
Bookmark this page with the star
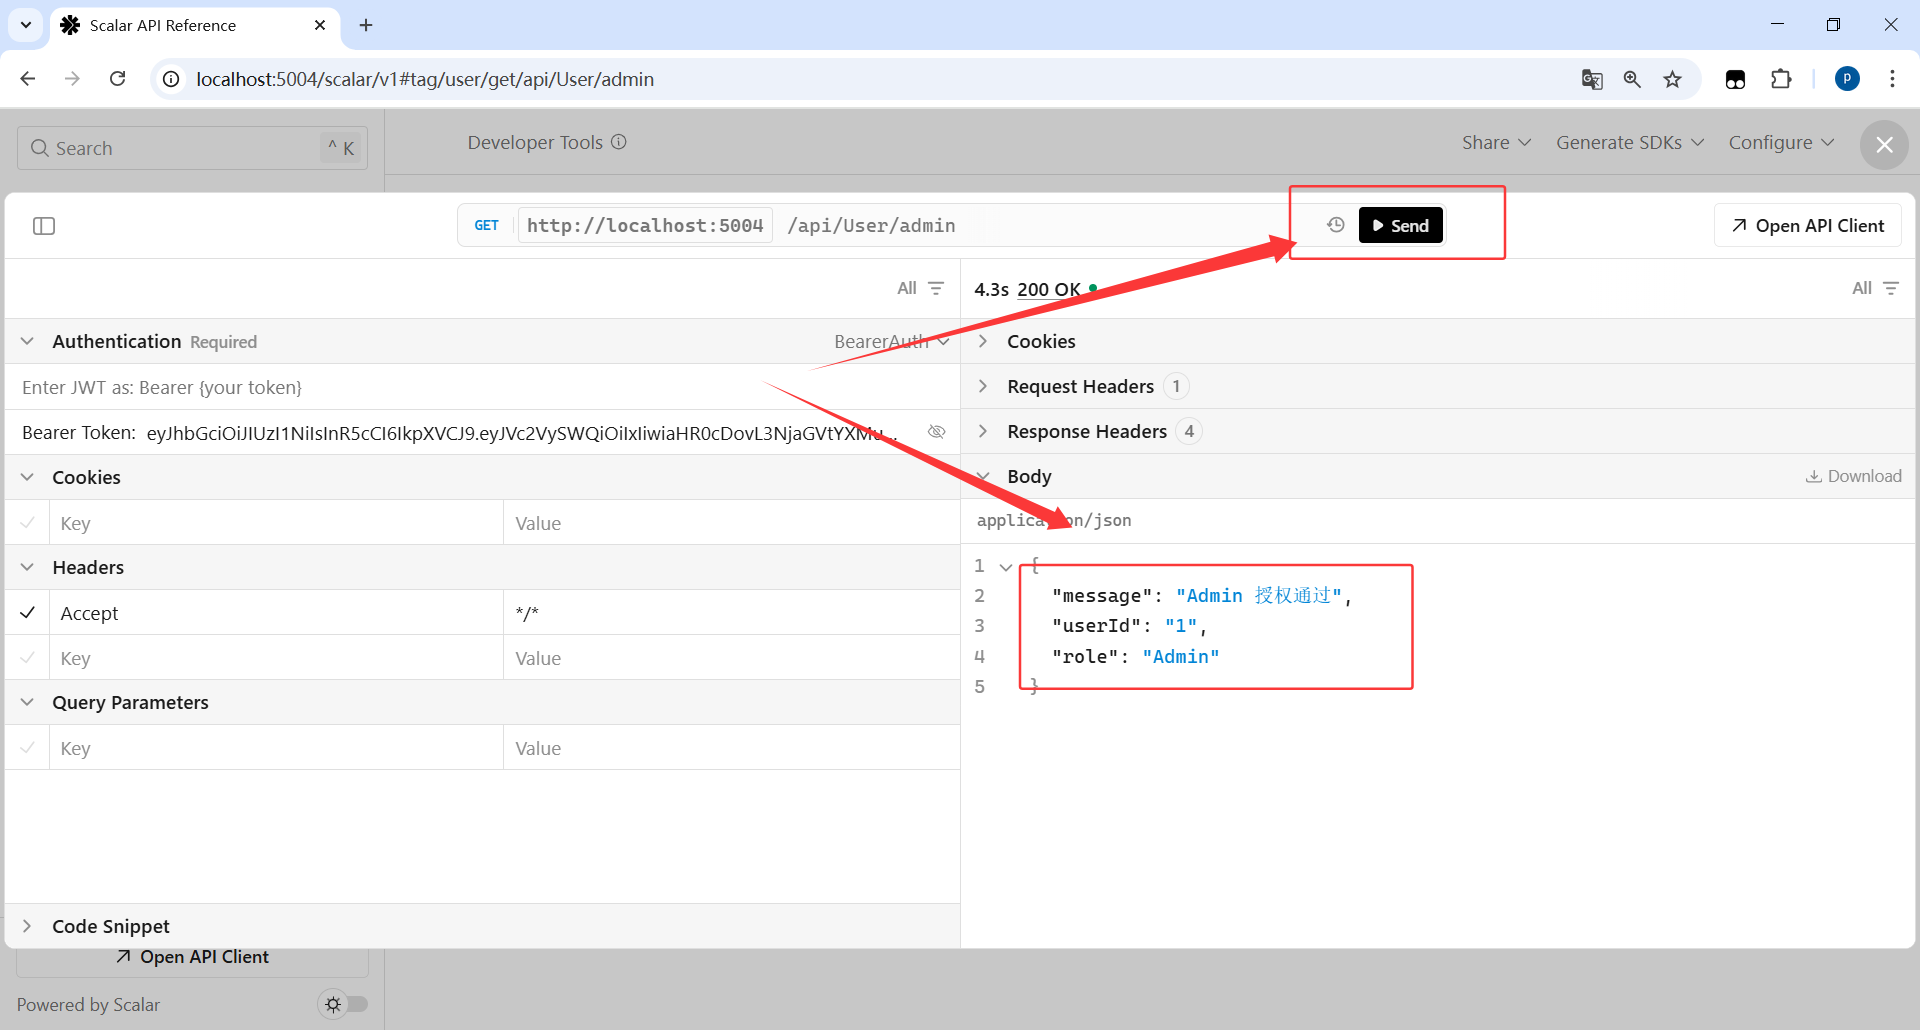point(1672,79)
